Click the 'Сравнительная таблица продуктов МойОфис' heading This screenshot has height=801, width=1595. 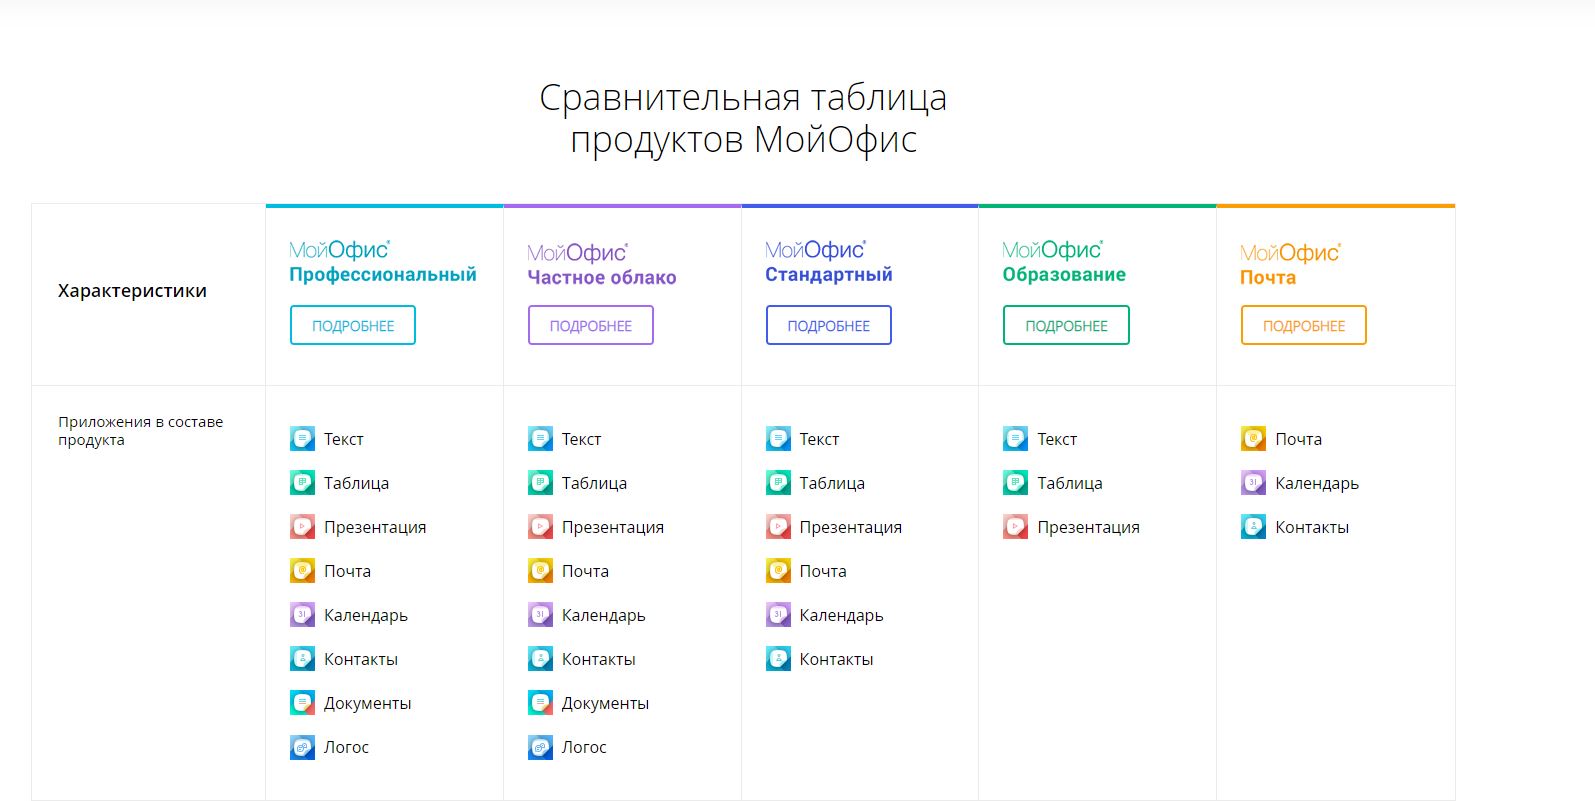[743, 118]
